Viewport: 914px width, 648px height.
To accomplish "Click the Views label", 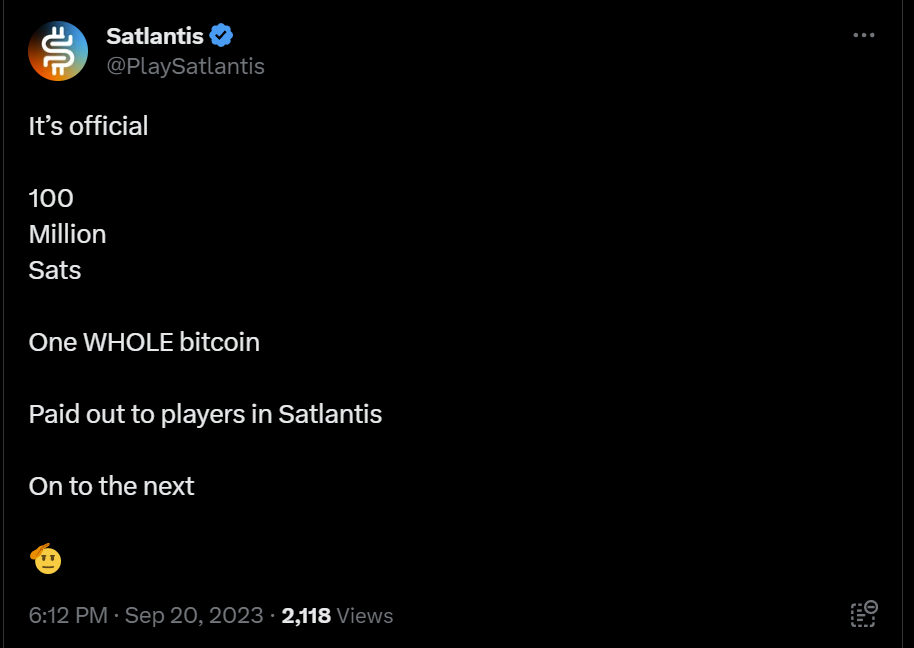I will (x=365, y=616).
